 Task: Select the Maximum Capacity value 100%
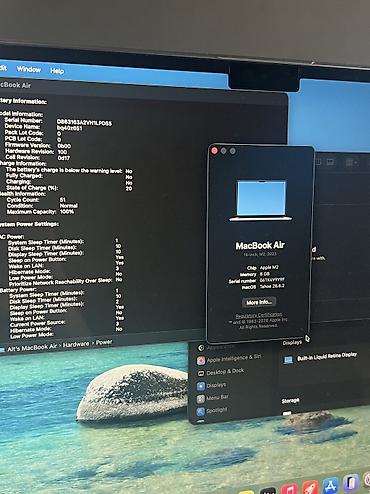(67, 212)
